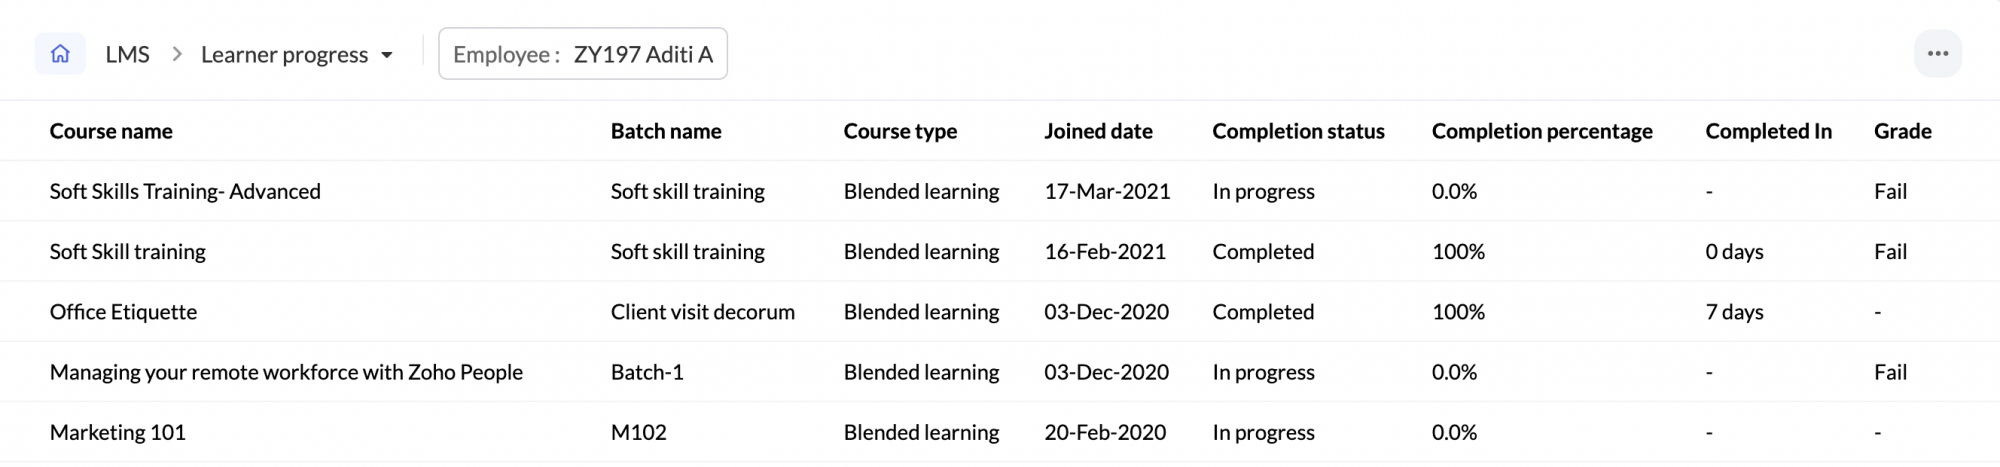Click the Client visit decorum batch
This screenshot has height=467, width=2000.
pos(702,312)
